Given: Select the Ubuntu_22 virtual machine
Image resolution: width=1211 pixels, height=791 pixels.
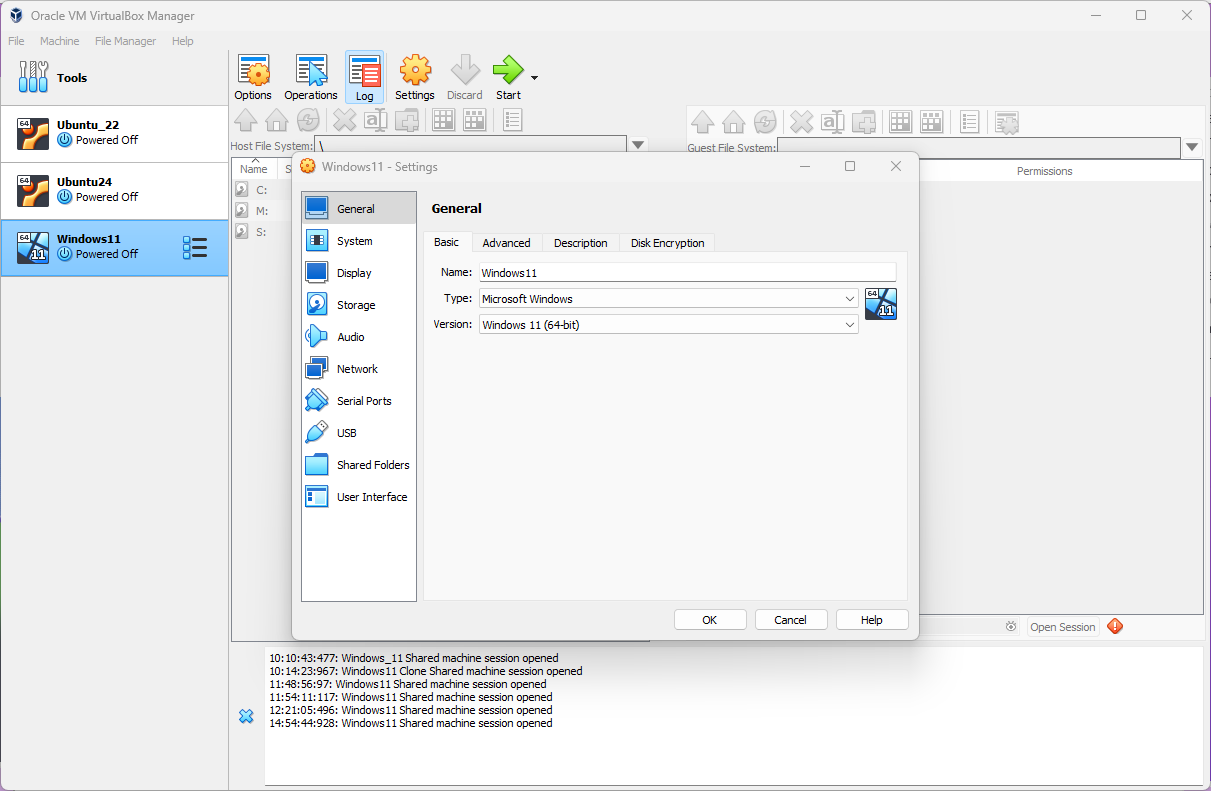Looking at the screenshot, I should [x=114, y=134].
